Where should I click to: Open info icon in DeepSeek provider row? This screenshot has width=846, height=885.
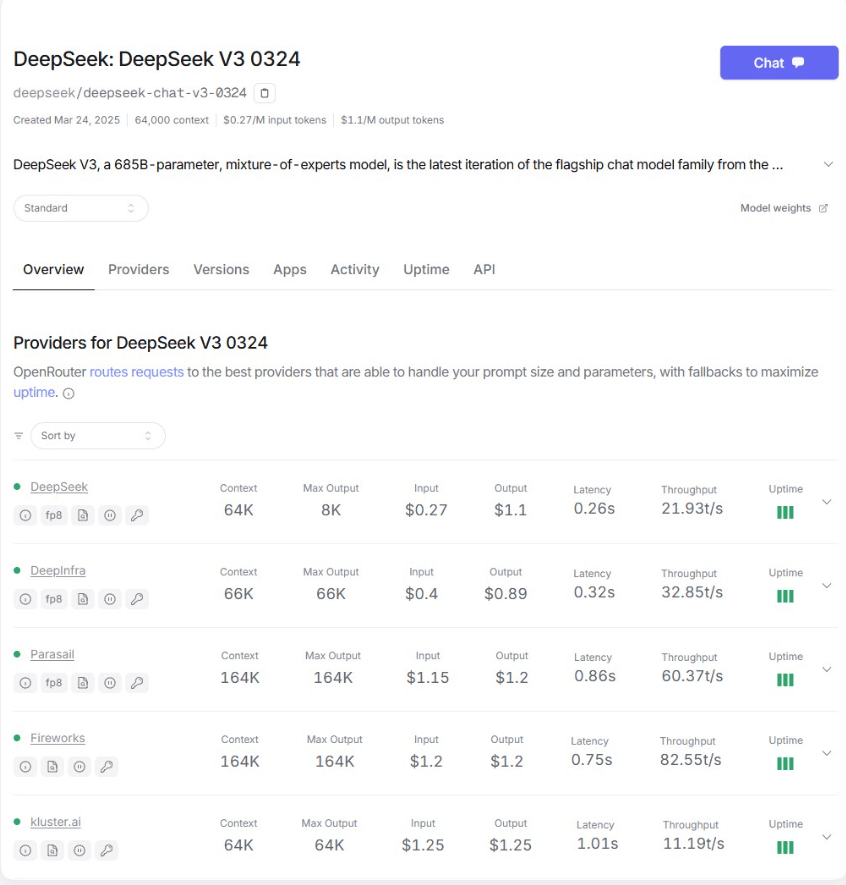(25, 515)
